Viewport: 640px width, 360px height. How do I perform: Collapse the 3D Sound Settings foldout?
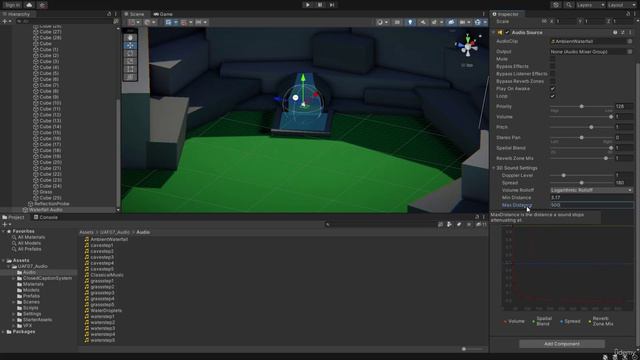click(x=493, y=168)
